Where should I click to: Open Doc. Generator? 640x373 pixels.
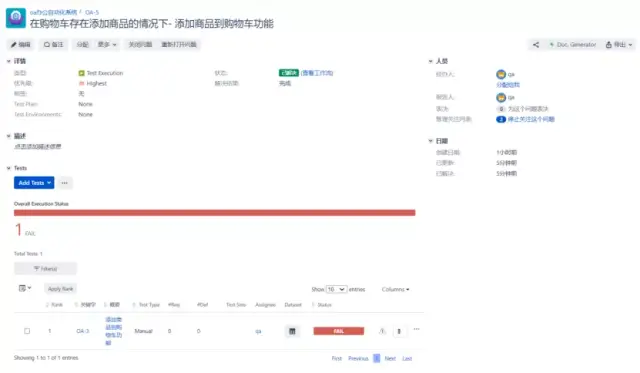(572, 44)
